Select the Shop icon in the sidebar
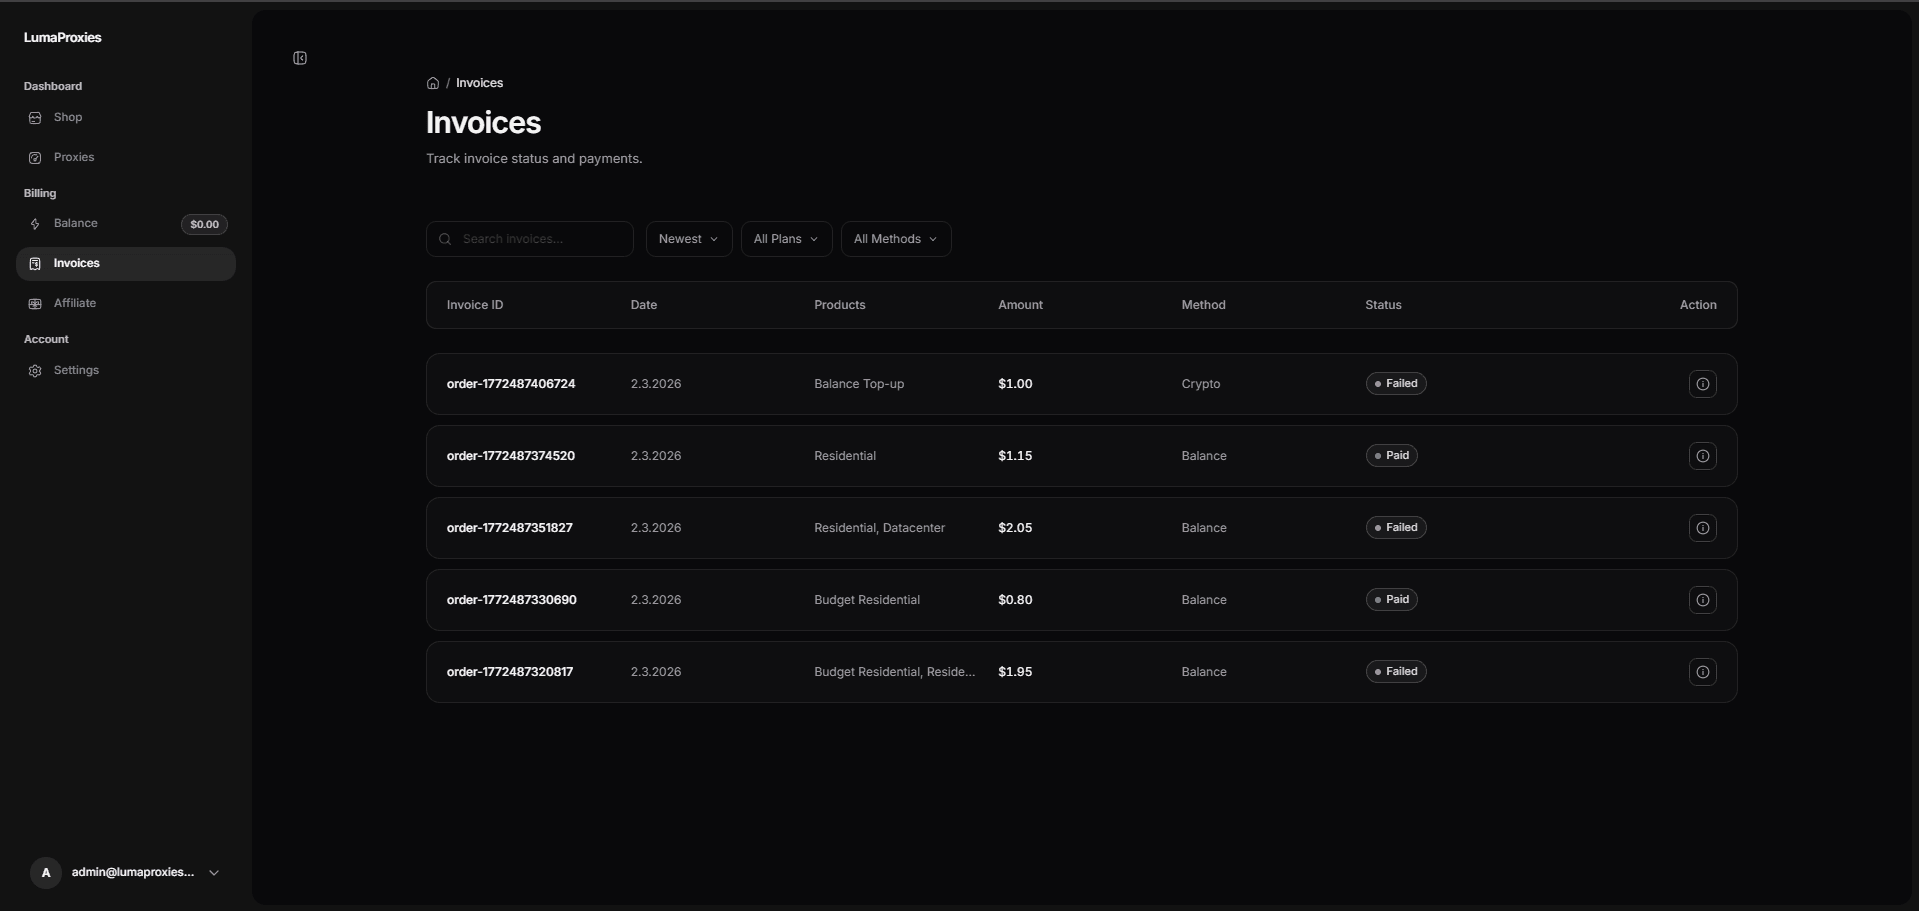This screenshot has height=911, width=1919. click(x=35, y=117)
